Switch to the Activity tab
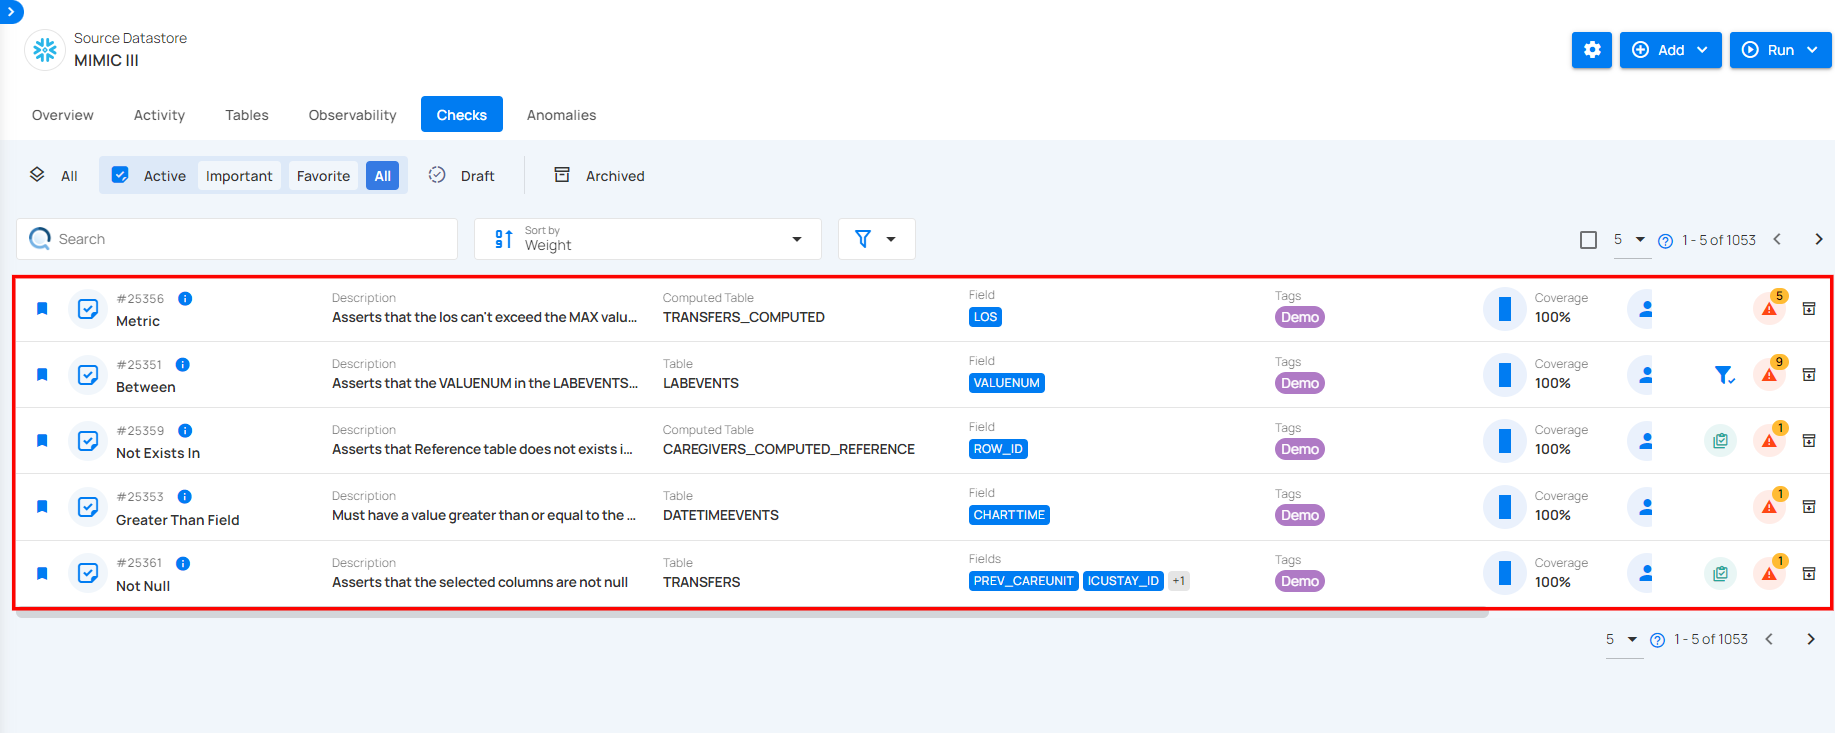The image size is (1835, 733). coord(160,115)
